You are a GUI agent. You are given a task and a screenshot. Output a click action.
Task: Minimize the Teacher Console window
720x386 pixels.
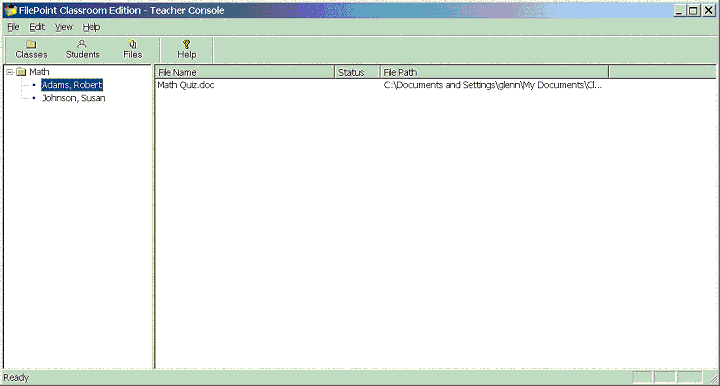point(680,11)
